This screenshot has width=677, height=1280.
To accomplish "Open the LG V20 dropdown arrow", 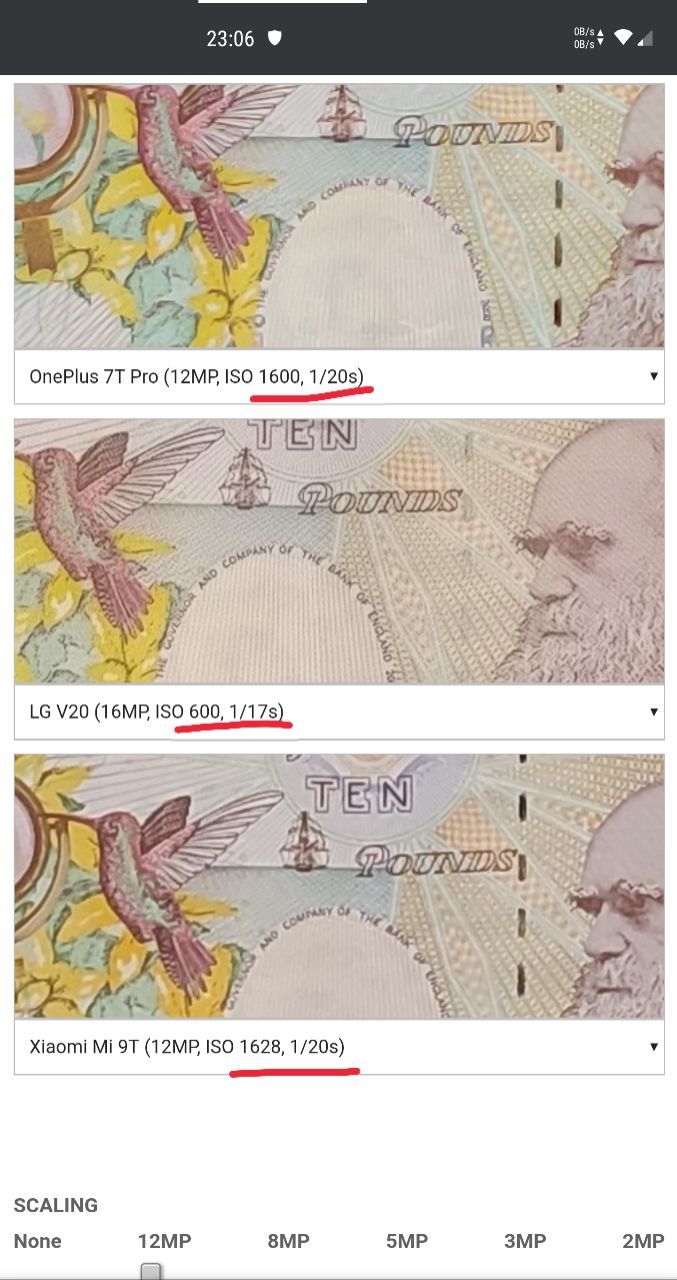I will [654, 712].
